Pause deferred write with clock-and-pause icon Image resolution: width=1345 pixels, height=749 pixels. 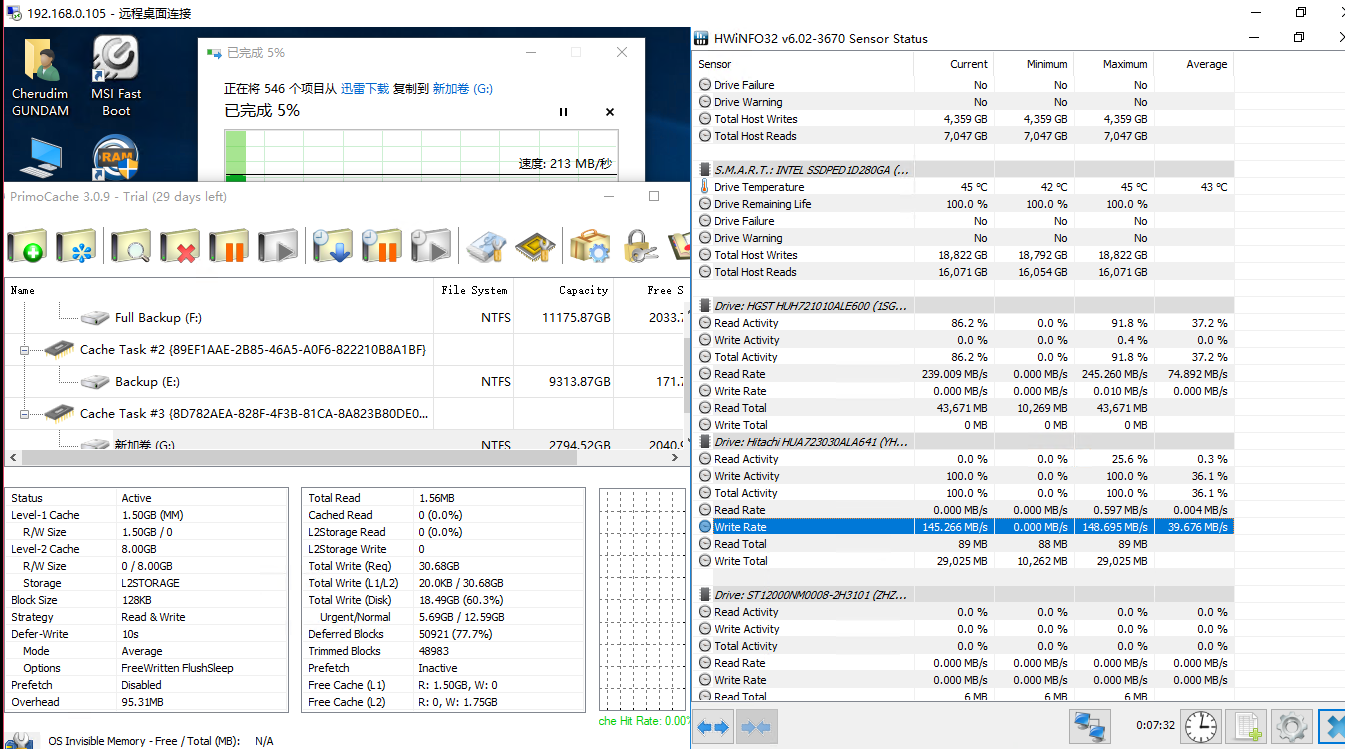pyautogui.click(x=381, y=246)
